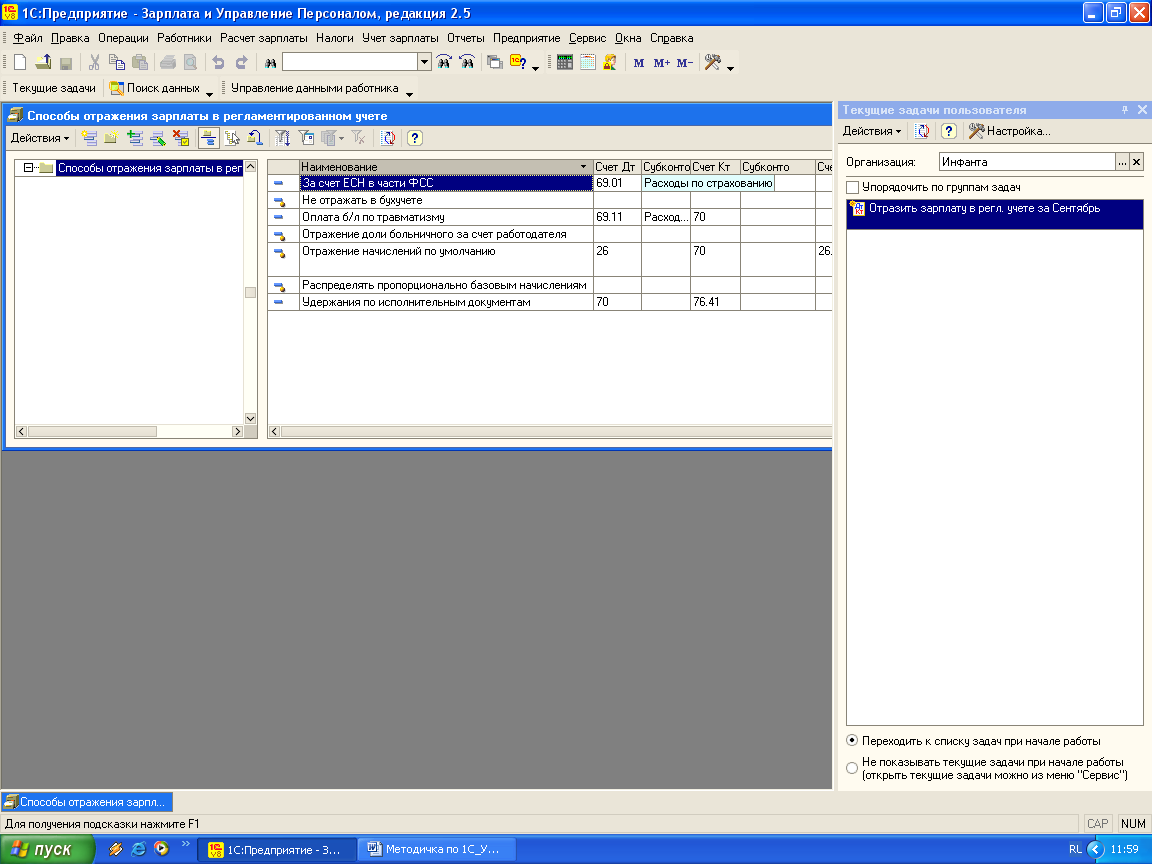Open the Справка menu
This screenshot has width=1152, height=864.
click(x=672, y=38)
